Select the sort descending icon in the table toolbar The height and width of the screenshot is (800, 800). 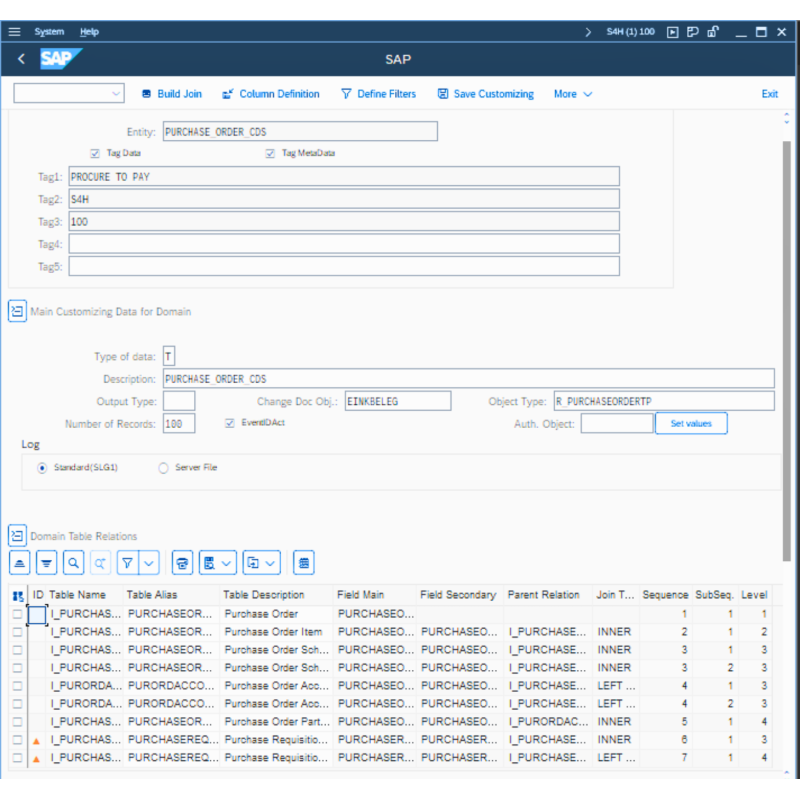coord(46,562)
